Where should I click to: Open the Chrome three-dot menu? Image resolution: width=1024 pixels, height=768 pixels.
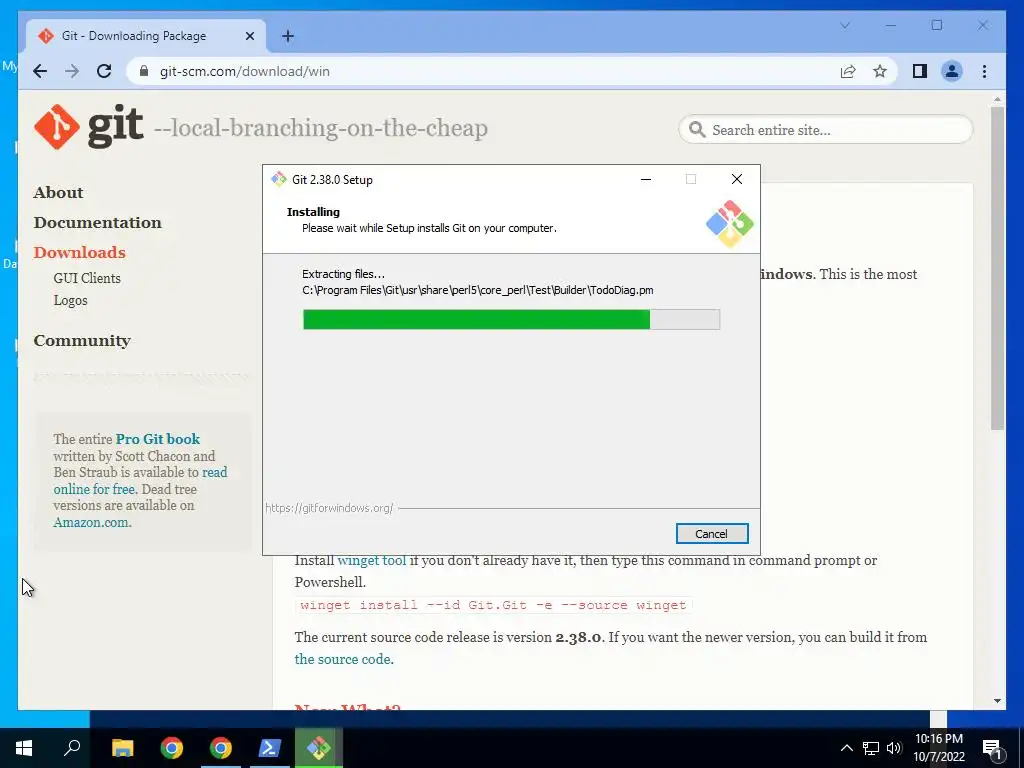coord(984,71)
